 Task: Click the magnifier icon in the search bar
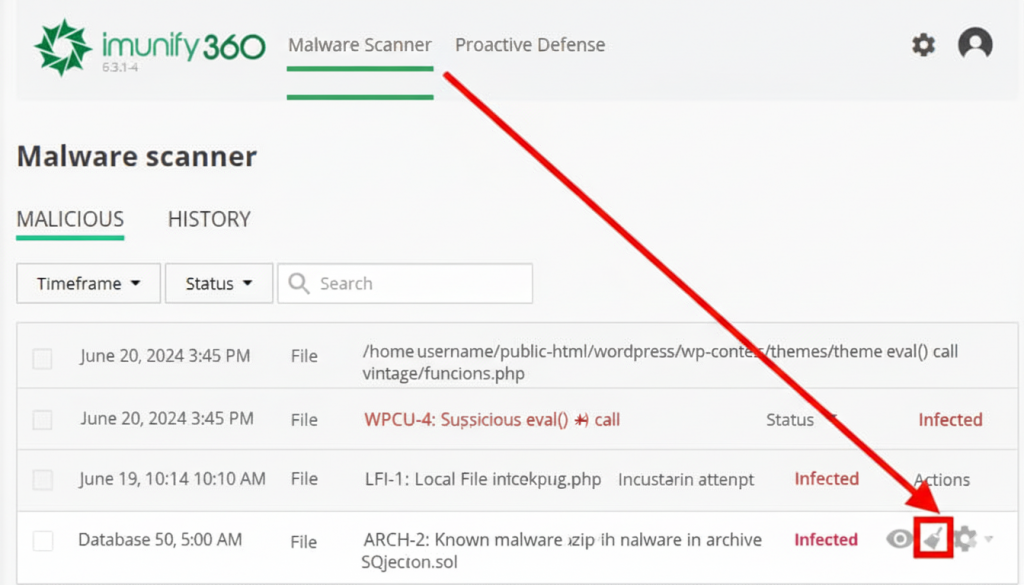point(298,283)
